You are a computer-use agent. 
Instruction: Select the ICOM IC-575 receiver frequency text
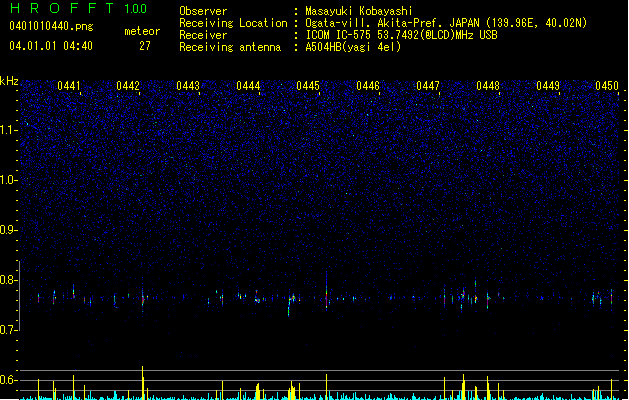coord(401,35)
